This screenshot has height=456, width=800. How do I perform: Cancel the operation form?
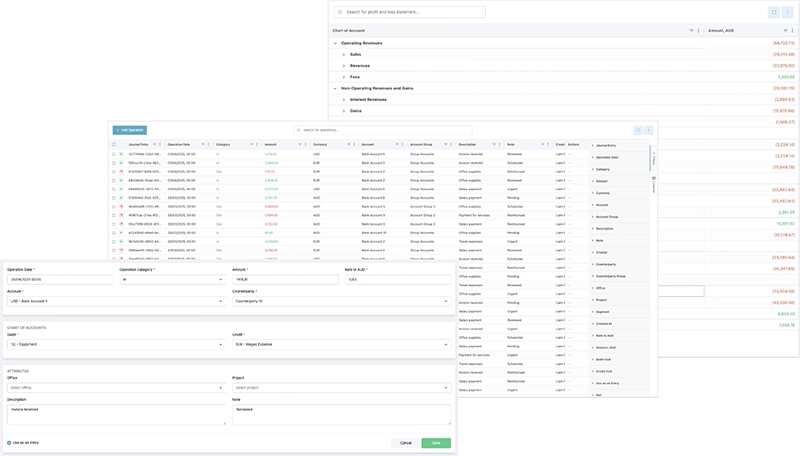coord(406,443)
